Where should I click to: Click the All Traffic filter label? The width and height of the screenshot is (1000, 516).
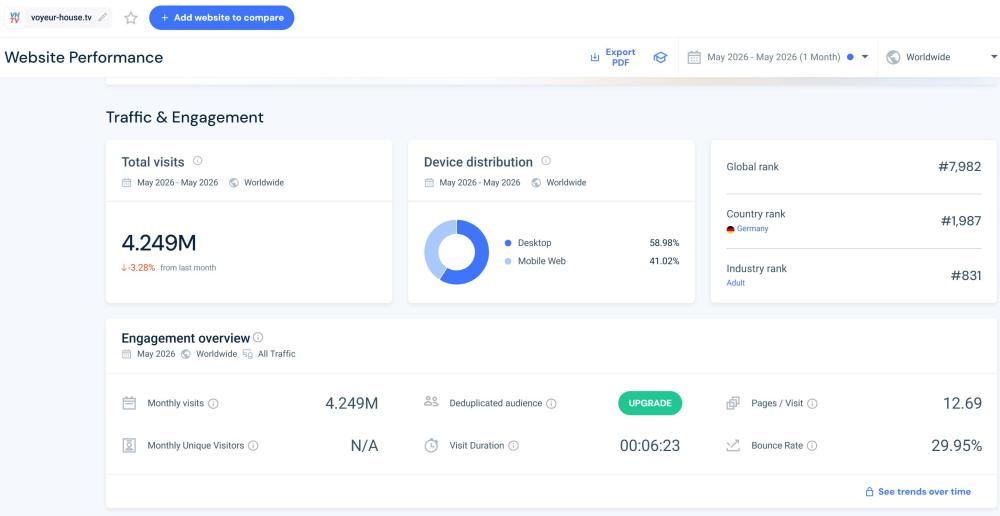click(x=277, y=353)
